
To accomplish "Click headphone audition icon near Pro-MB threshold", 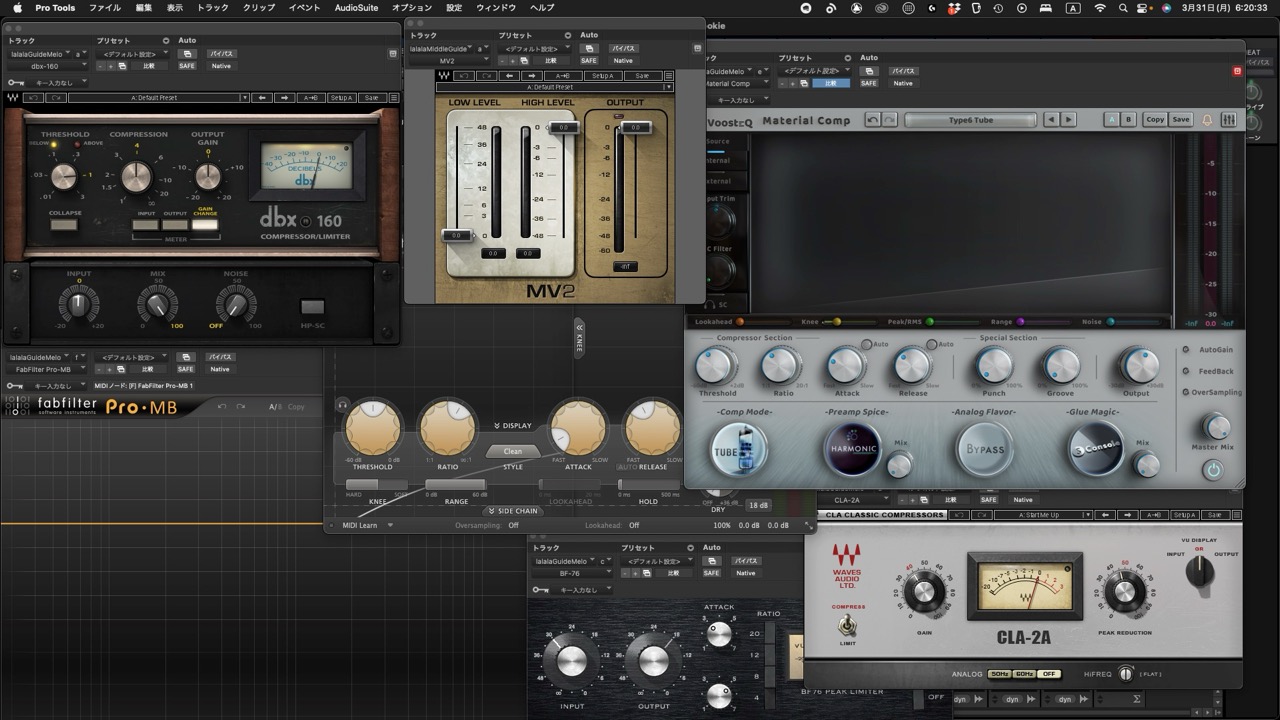I will tap(342, 404).
